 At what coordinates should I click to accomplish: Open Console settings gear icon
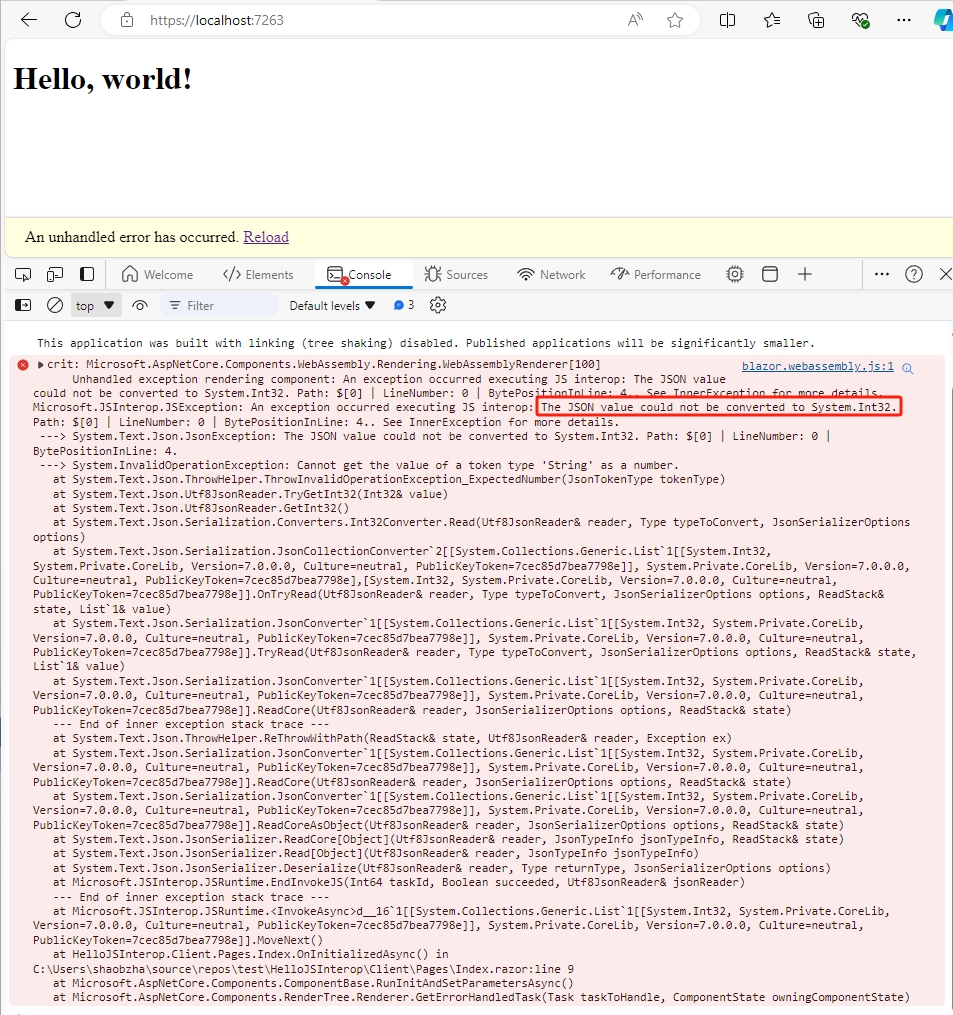tap(438, 305)
